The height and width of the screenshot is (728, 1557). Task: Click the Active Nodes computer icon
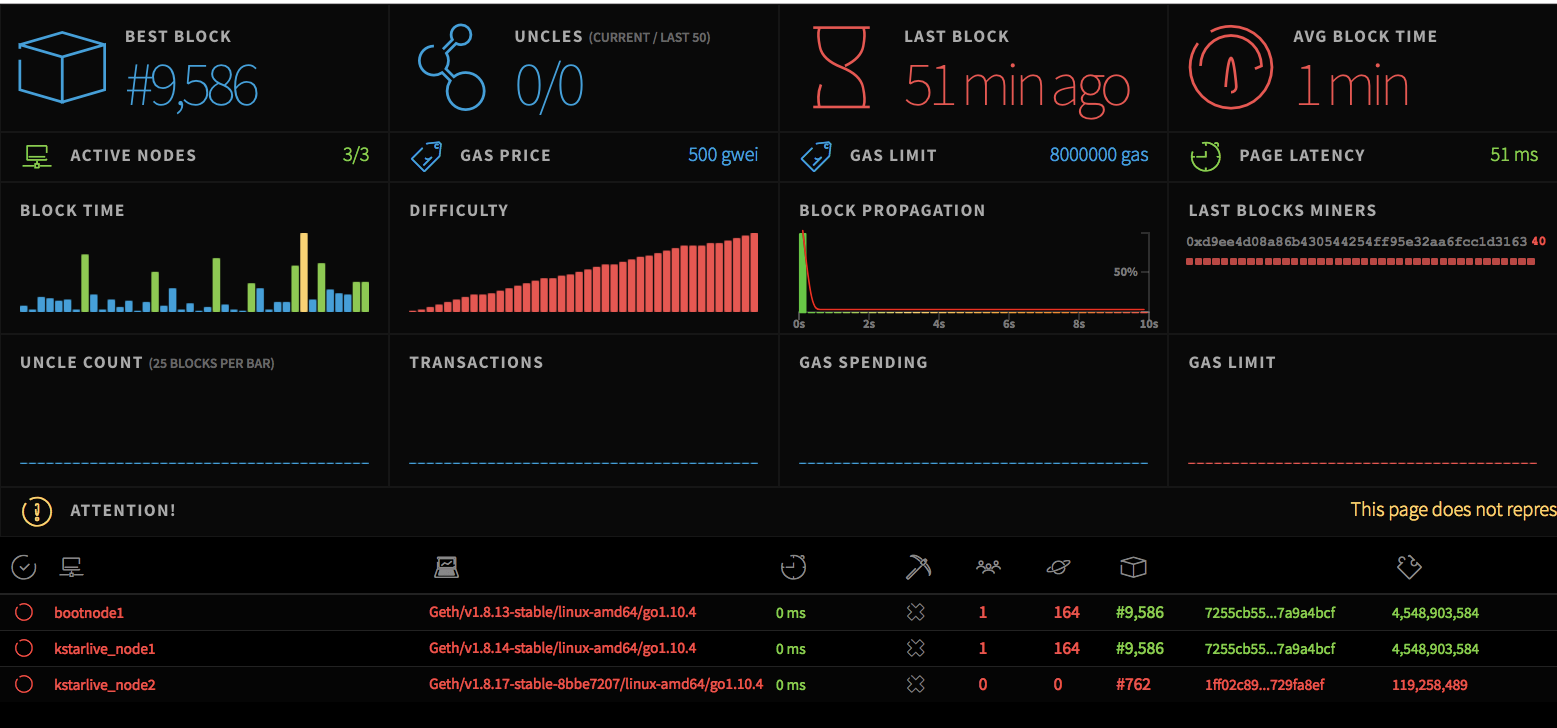37,156
